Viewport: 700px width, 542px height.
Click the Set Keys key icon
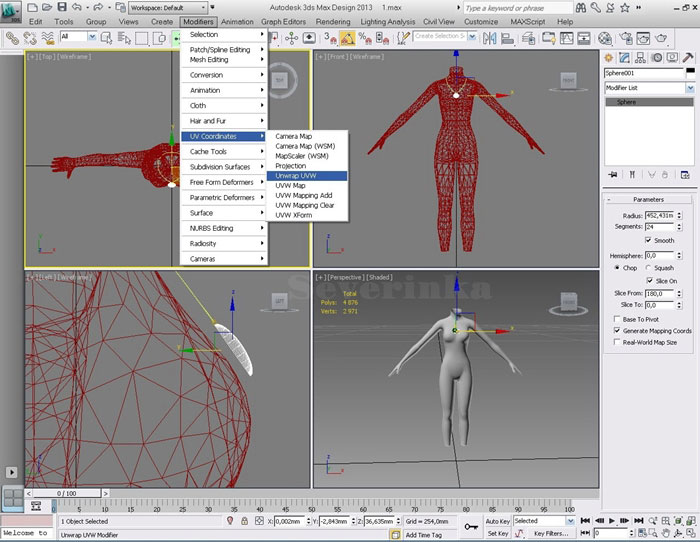point(471,527)
